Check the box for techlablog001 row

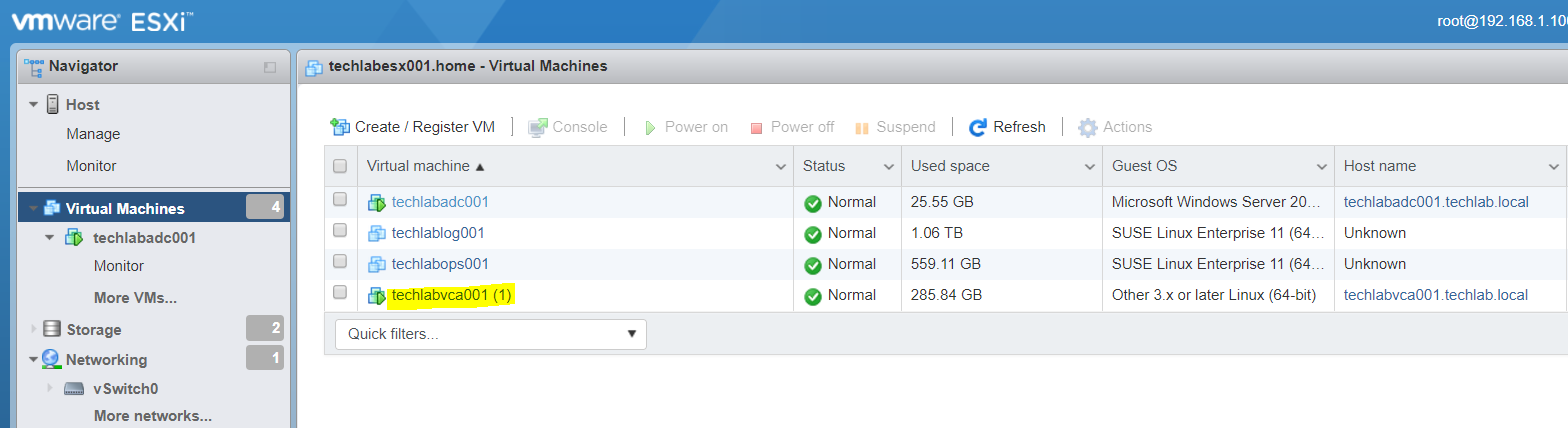340,230
